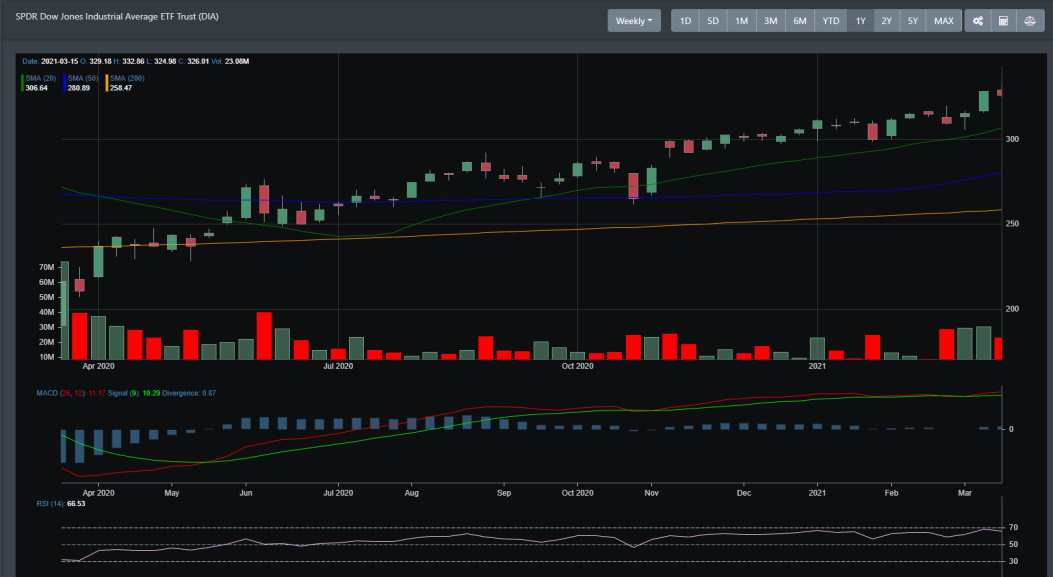Choose the YTD range button
The image size is (1053, 577).
click(831, 21)
